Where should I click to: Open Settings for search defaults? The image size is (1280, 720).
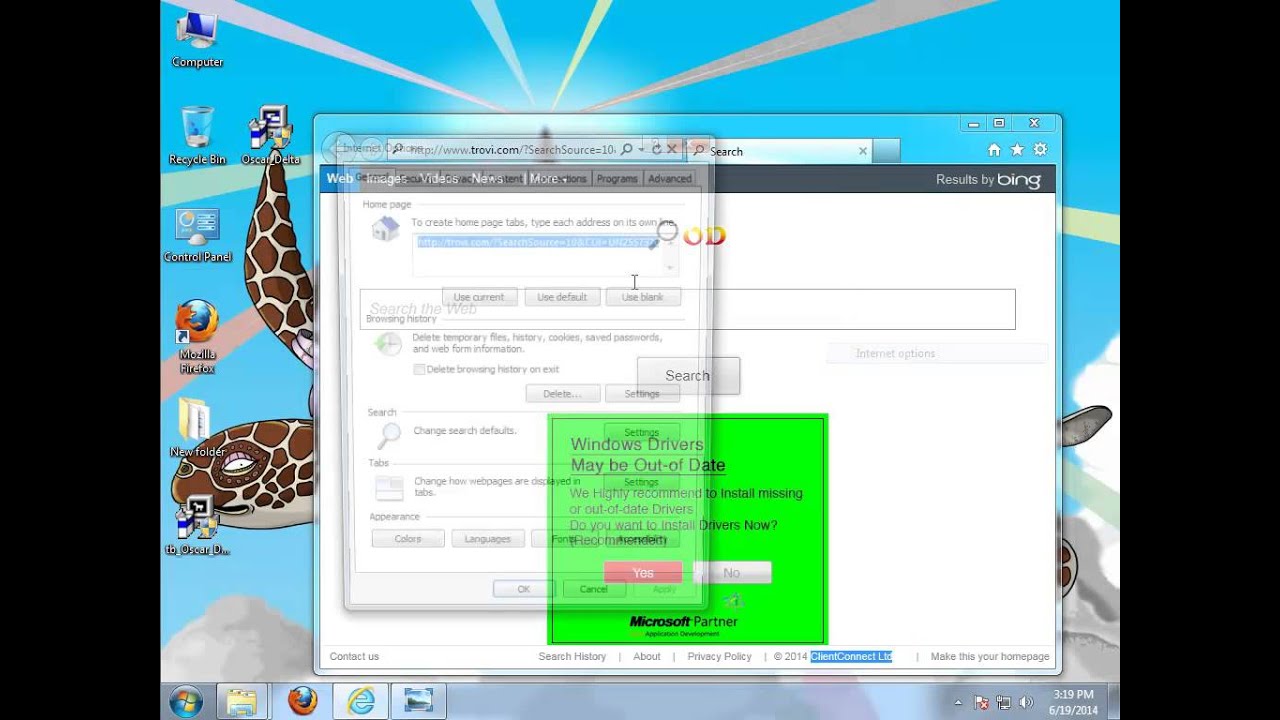(642, 433)
